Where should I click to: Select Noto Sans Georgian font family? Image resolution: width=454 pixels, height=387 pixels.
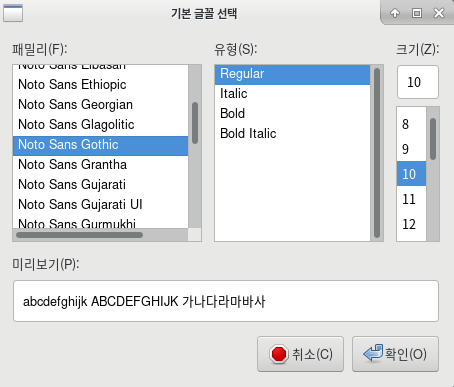(x=100, y=105)
